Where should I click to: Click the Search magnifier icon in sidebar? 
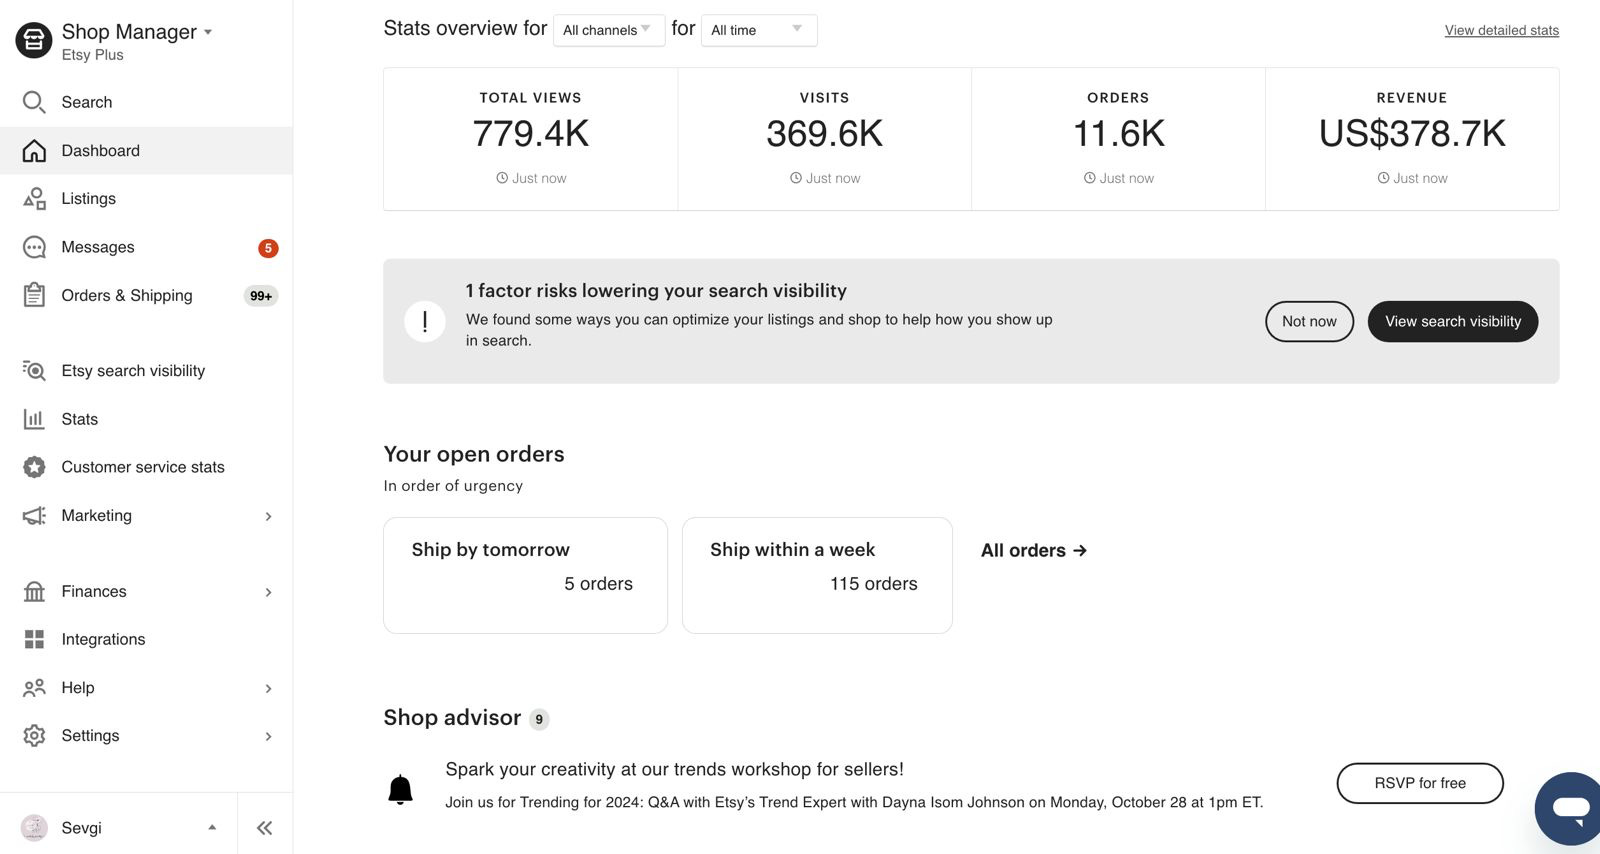pyautogui.click(x=34, y=102)
